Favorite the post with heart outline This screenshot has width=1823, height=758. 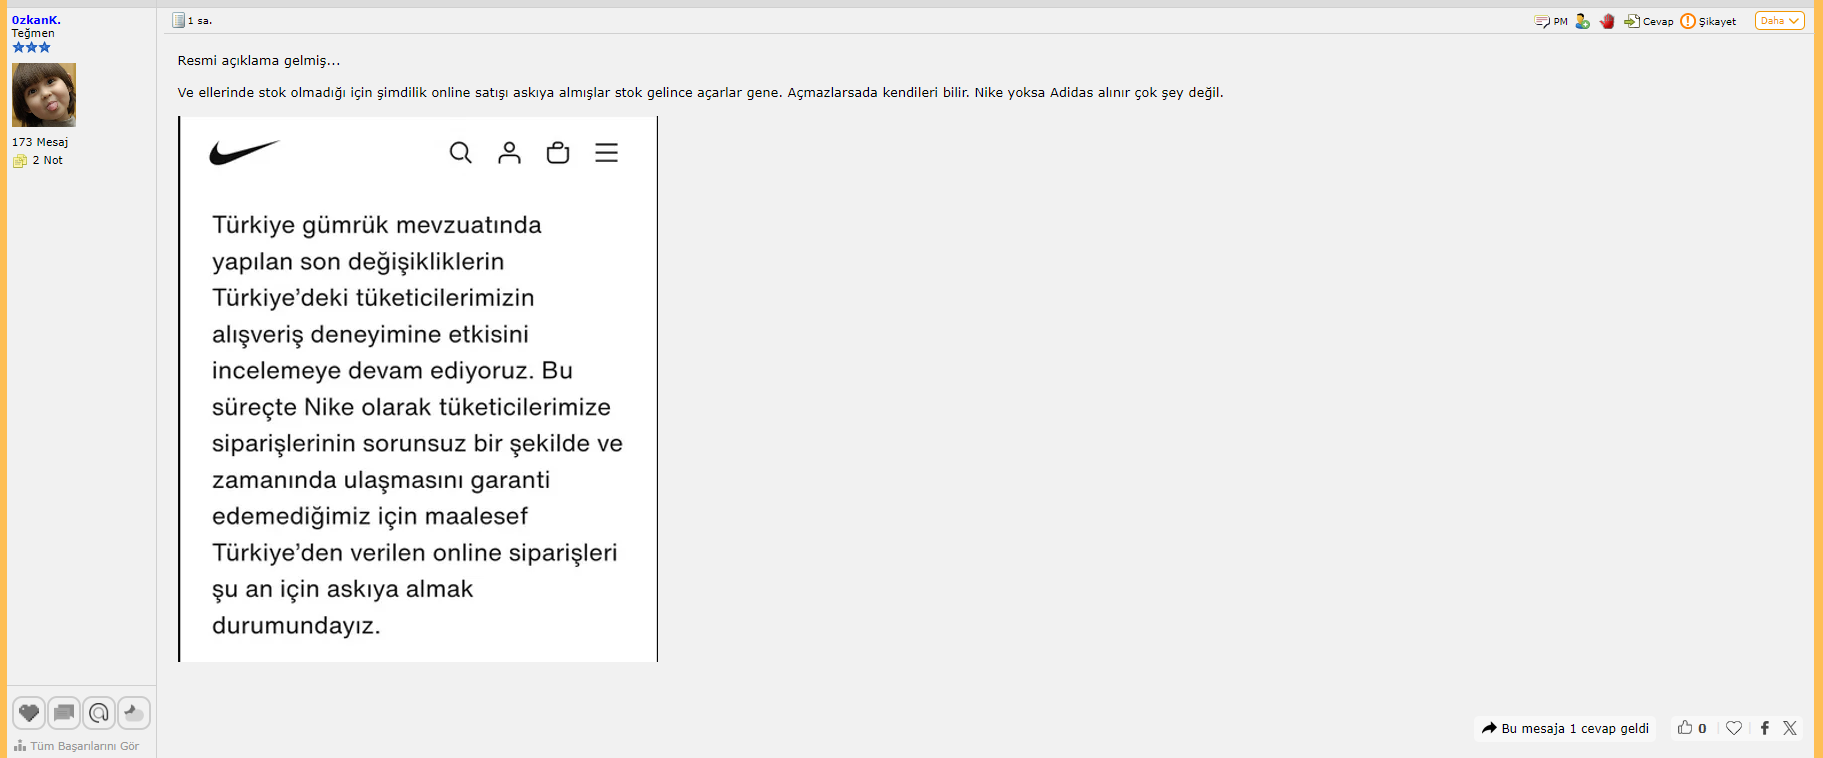(x=1734, y=728)
